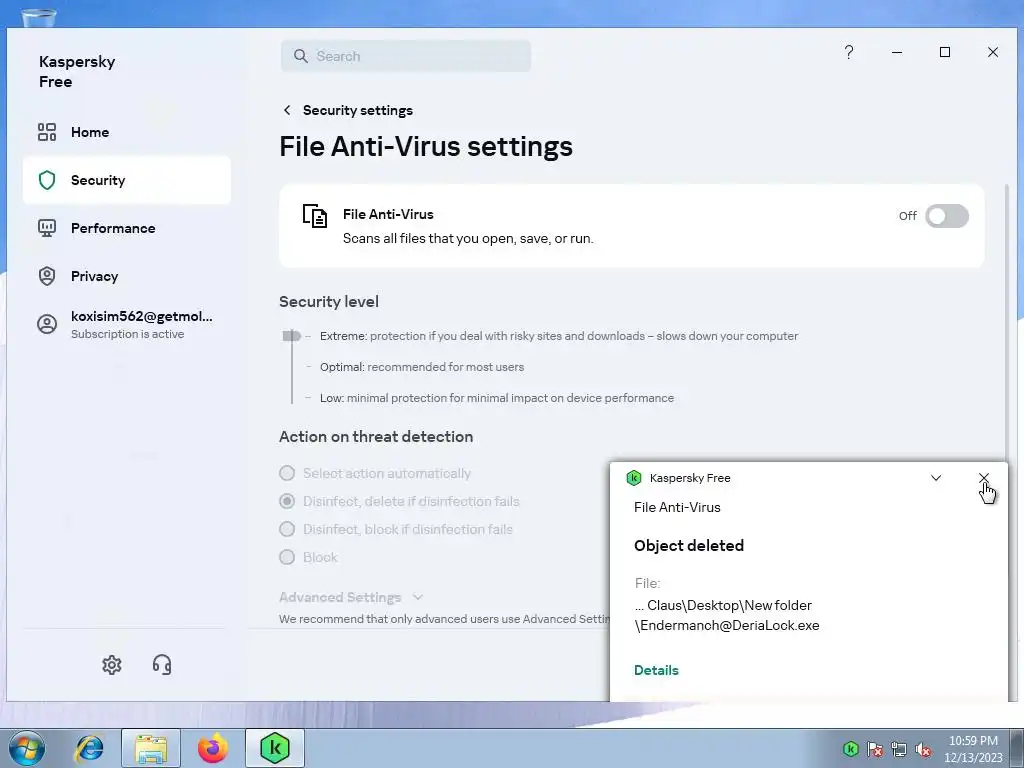Click the muted volume tray icon
The height and width of the screenshot is (768, 1024).
coord(923,748)
